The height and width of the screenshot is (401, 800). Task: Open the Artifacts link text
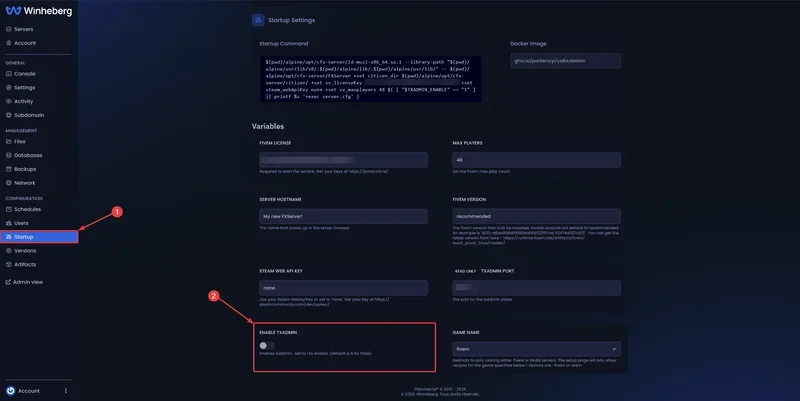[x=25, y=264]
